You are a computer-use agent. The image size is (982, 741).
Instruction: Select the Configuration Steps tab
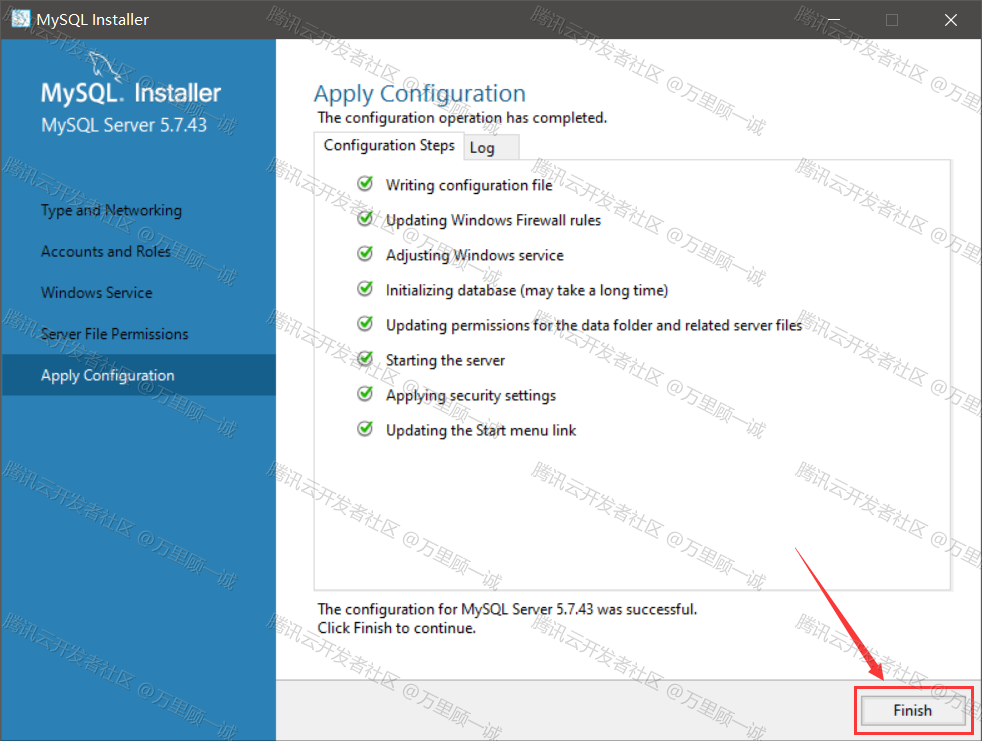(389, 145)
